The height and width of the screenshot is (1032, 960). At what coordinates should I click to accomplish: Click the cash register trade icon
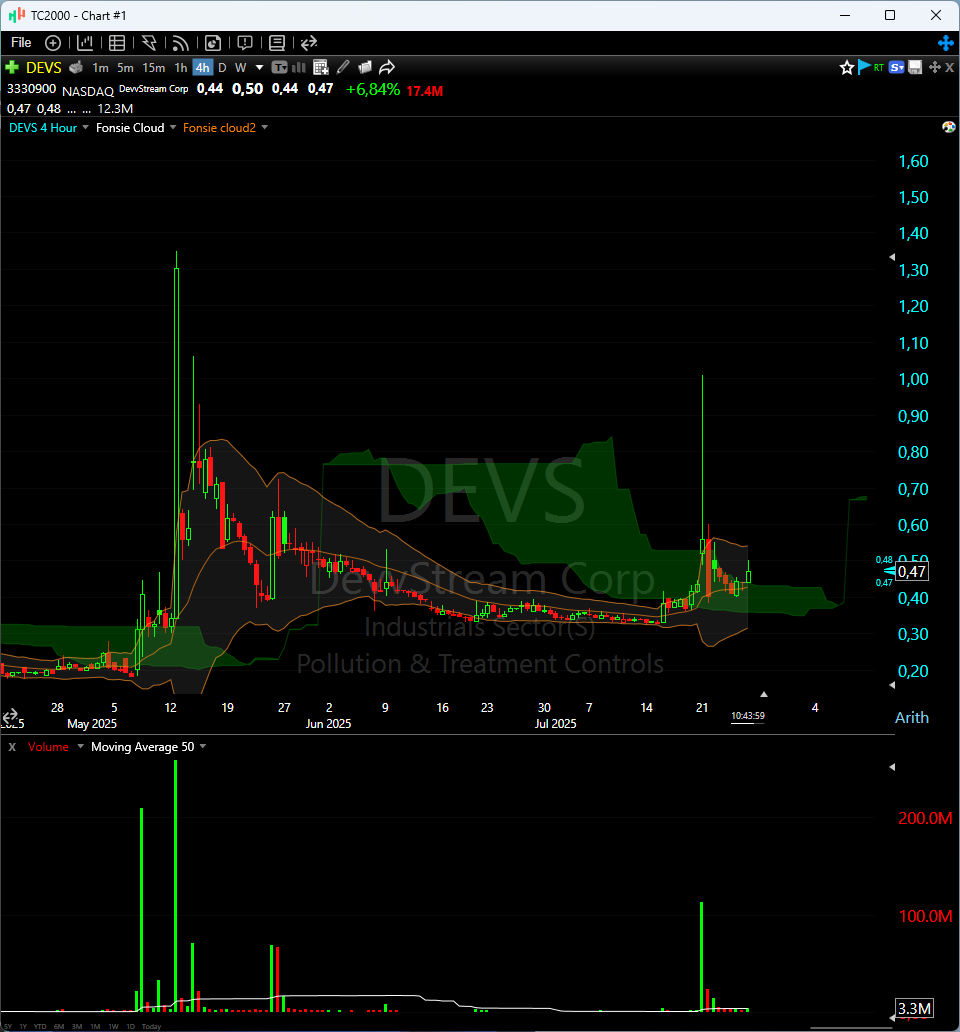(x=76, y=67)
